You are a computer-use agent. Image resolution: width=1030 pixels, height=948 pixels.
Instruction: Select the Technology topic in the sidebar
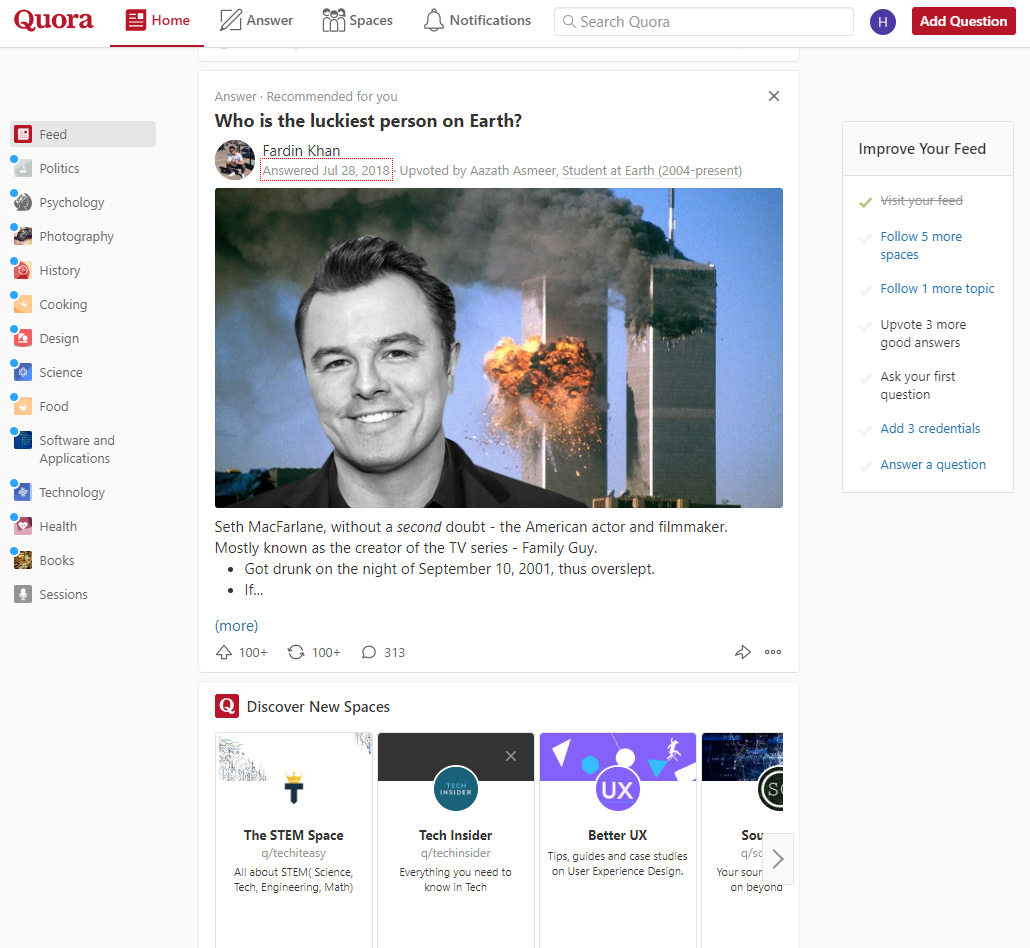click(69, 492)
